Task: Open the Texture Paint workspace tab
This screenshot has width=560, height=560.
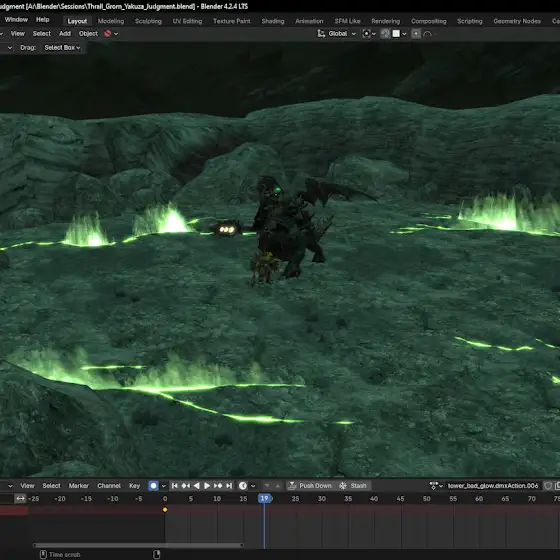Action: click(x=231, y=21)
